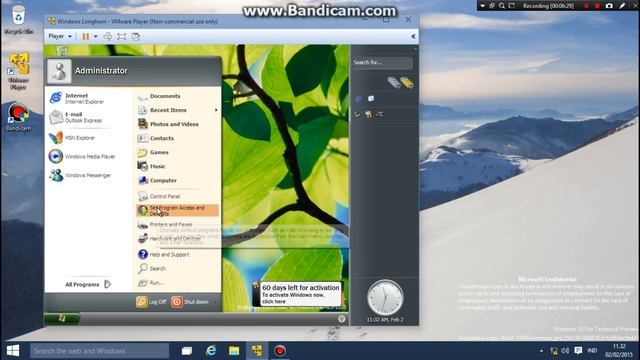Click the Shut down button
This screenshot has width=640, height=360.
tap(190, 302)
